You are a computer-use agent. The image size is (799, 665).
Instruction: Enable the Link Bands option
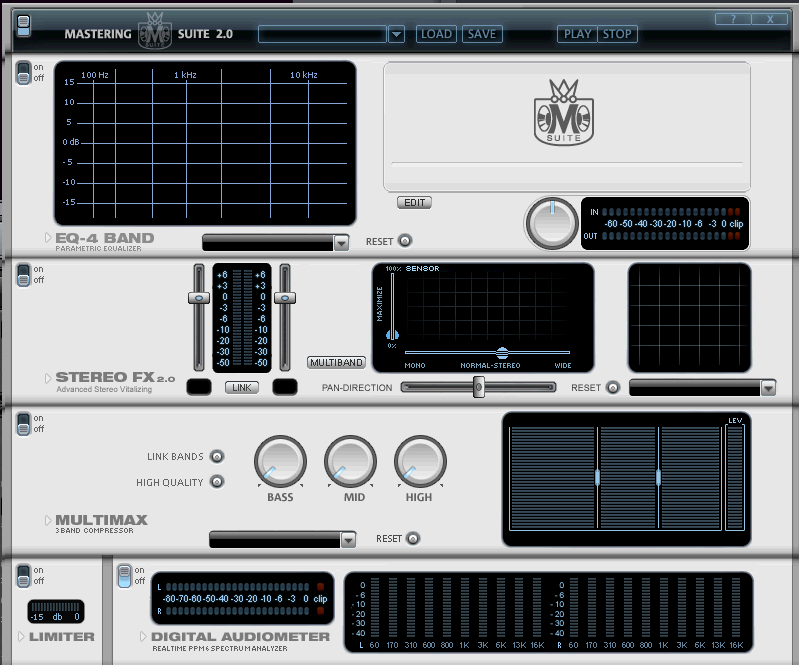pyautogui.click(x=217, y=457)
